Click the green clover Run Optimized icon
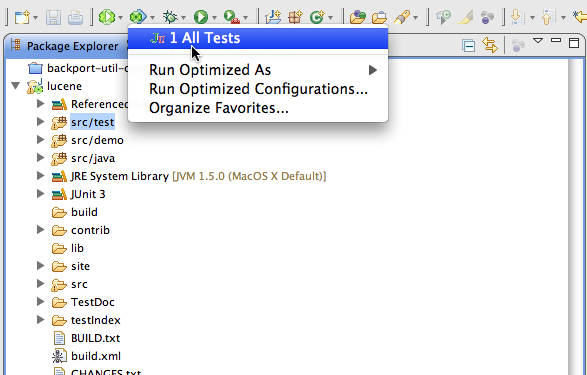Image resolution: width=587 pixels, height=375 pixels. click(138, 17)
